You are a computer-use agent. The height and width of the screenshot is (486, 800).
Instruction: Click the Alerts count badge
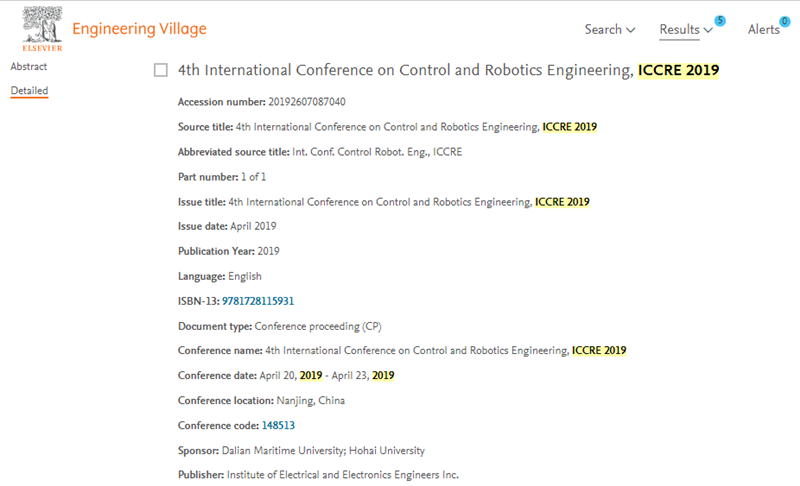click(x=785, y=21)
